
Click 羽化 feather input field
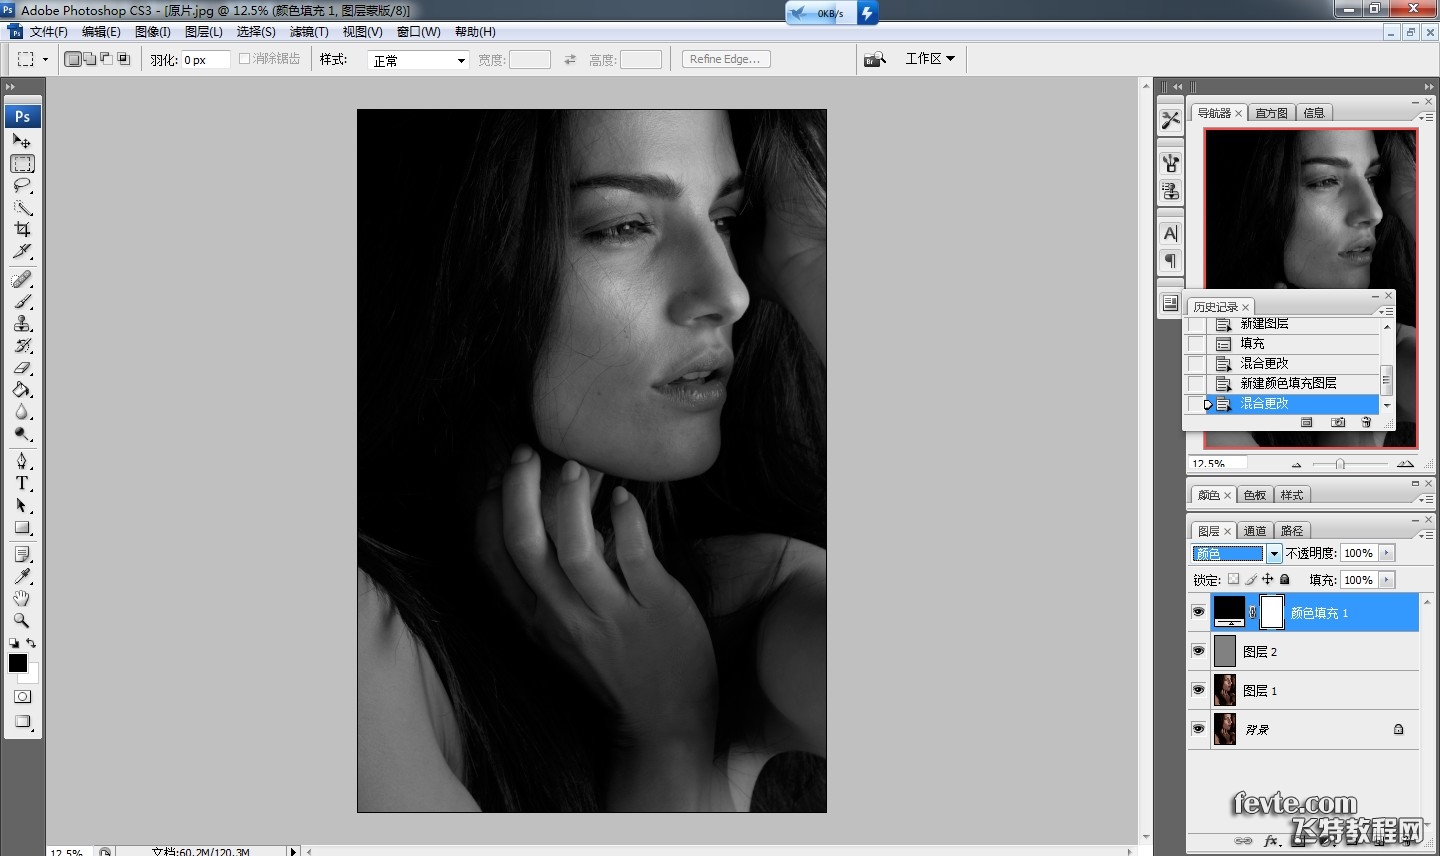[x=205, y=60]
